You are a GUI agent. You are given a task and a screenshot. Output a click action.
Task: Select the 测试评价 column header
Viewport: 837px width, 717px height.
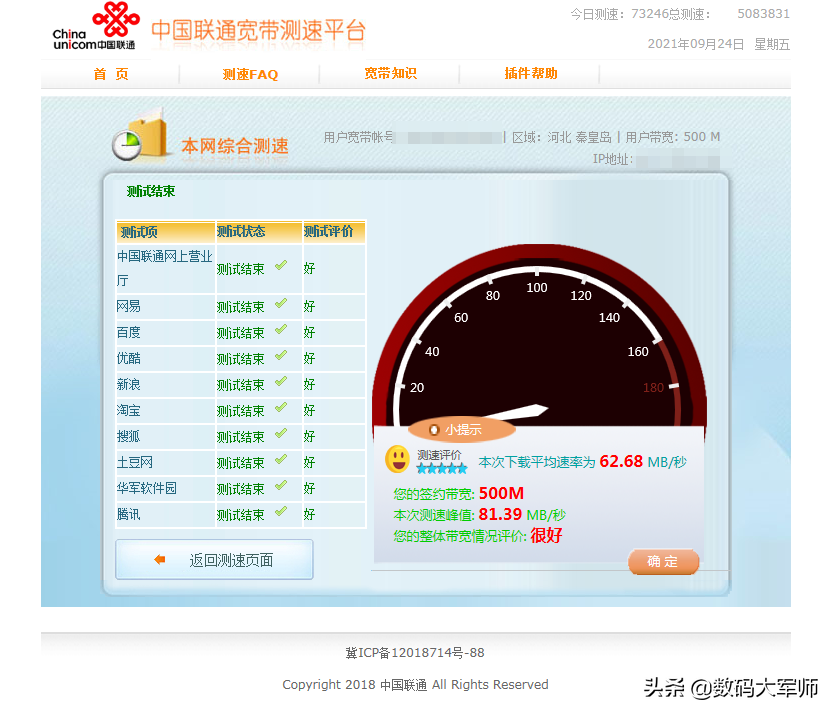click(334, 231)
